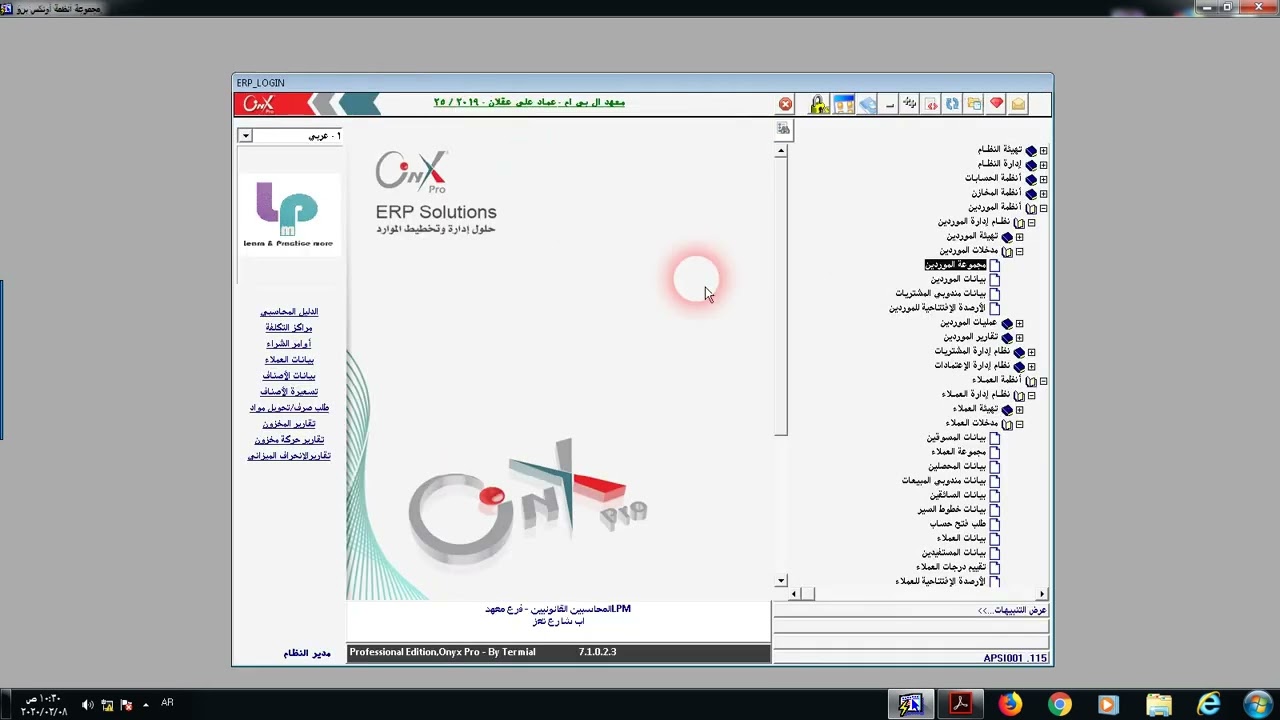Open بيانات مندوبي المشتريات item

pyautogui.click(x=941, y=294)
